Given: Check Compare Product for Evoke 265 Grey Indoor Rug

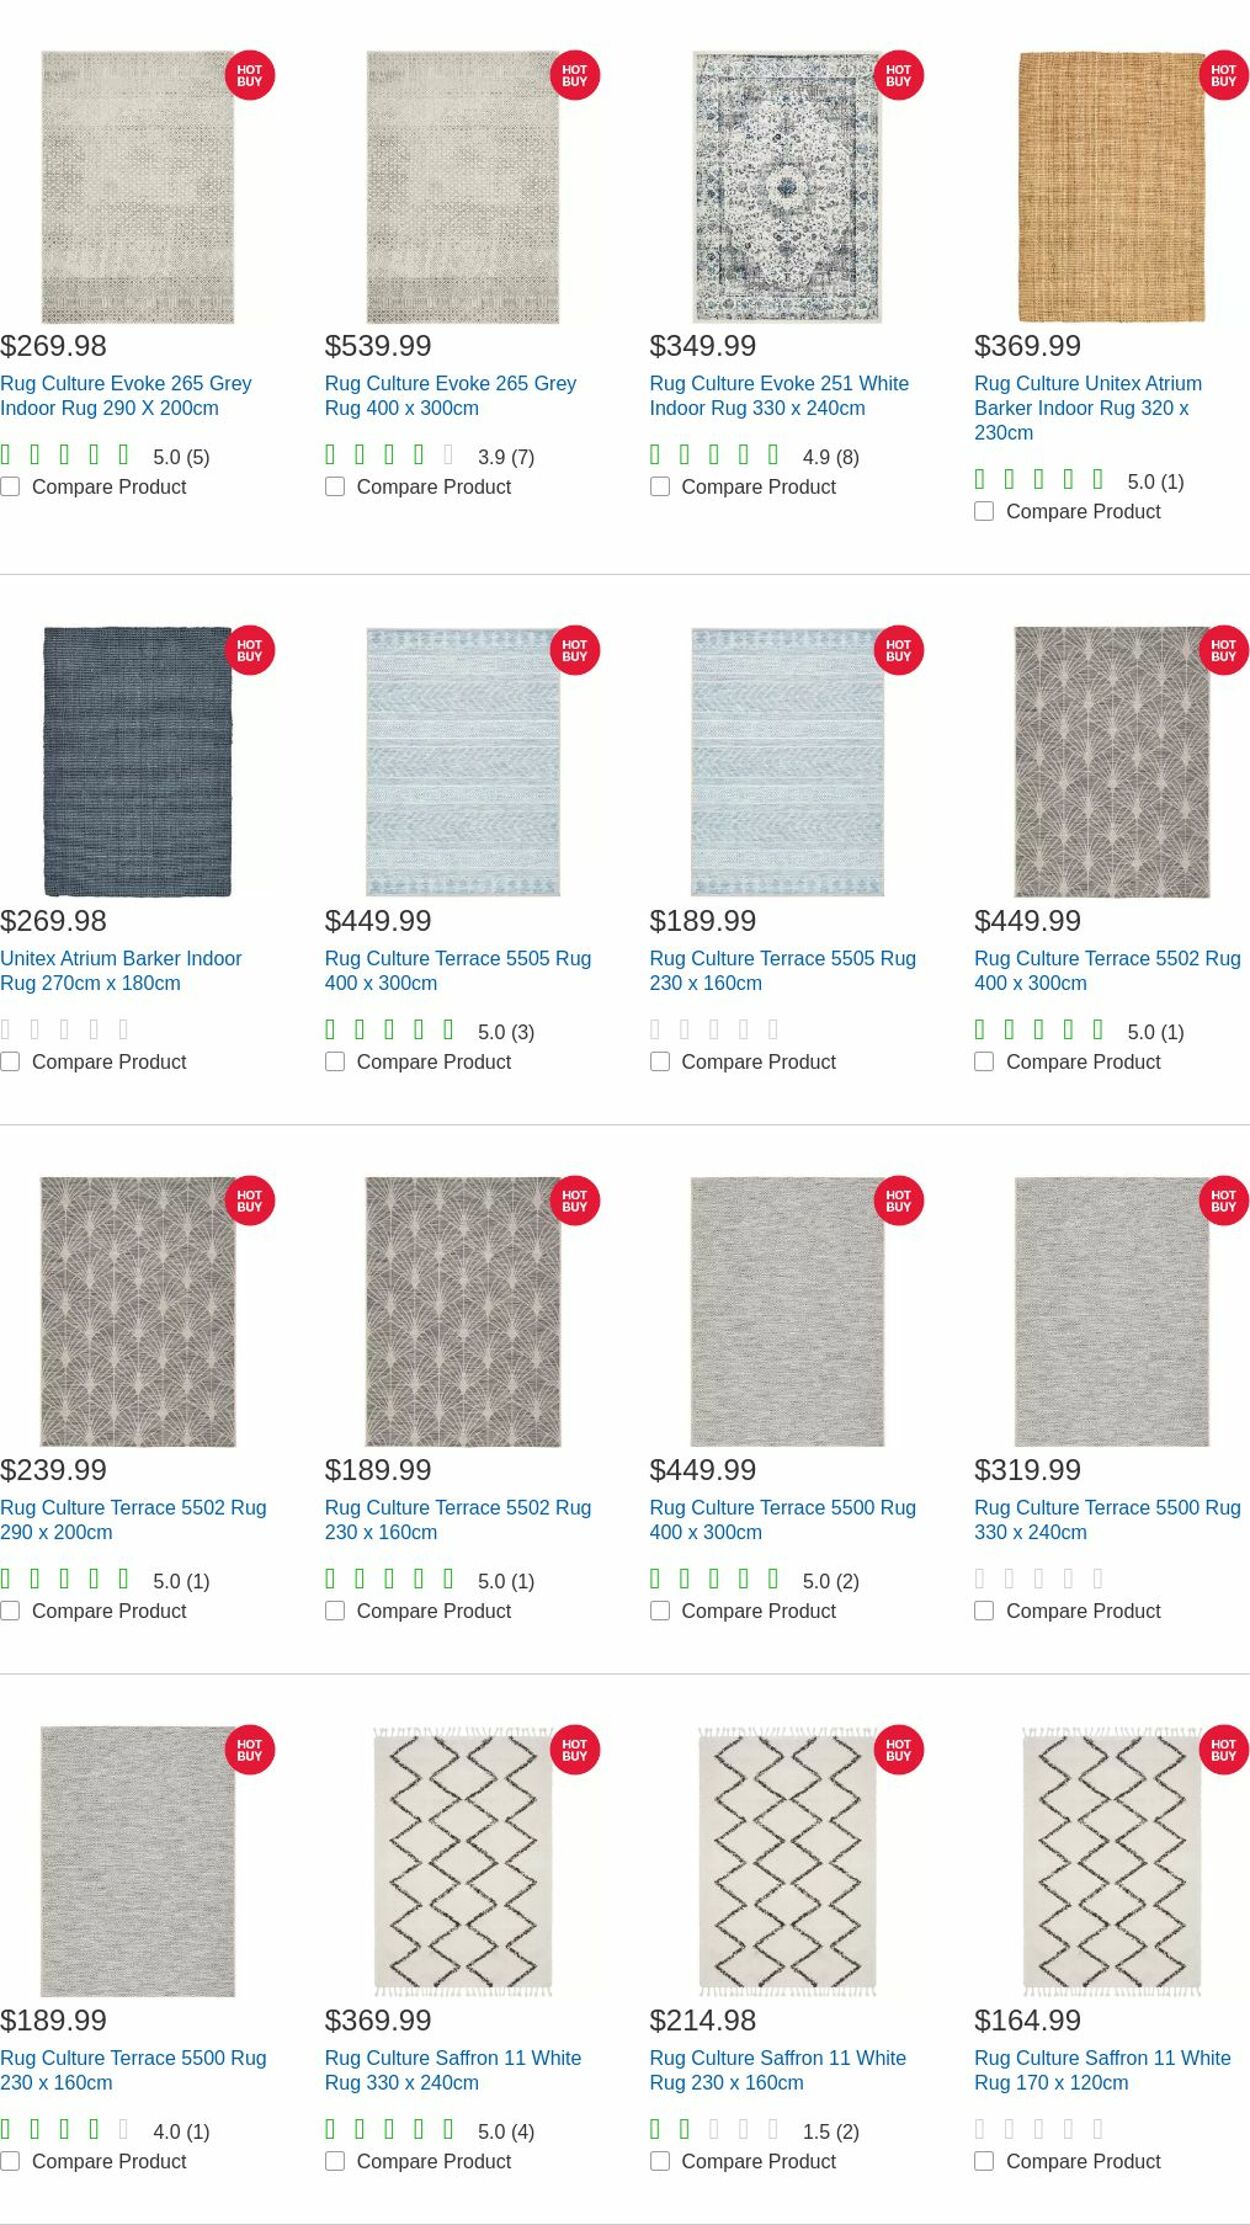Looking at the screenshot, I should pos(10,488).
